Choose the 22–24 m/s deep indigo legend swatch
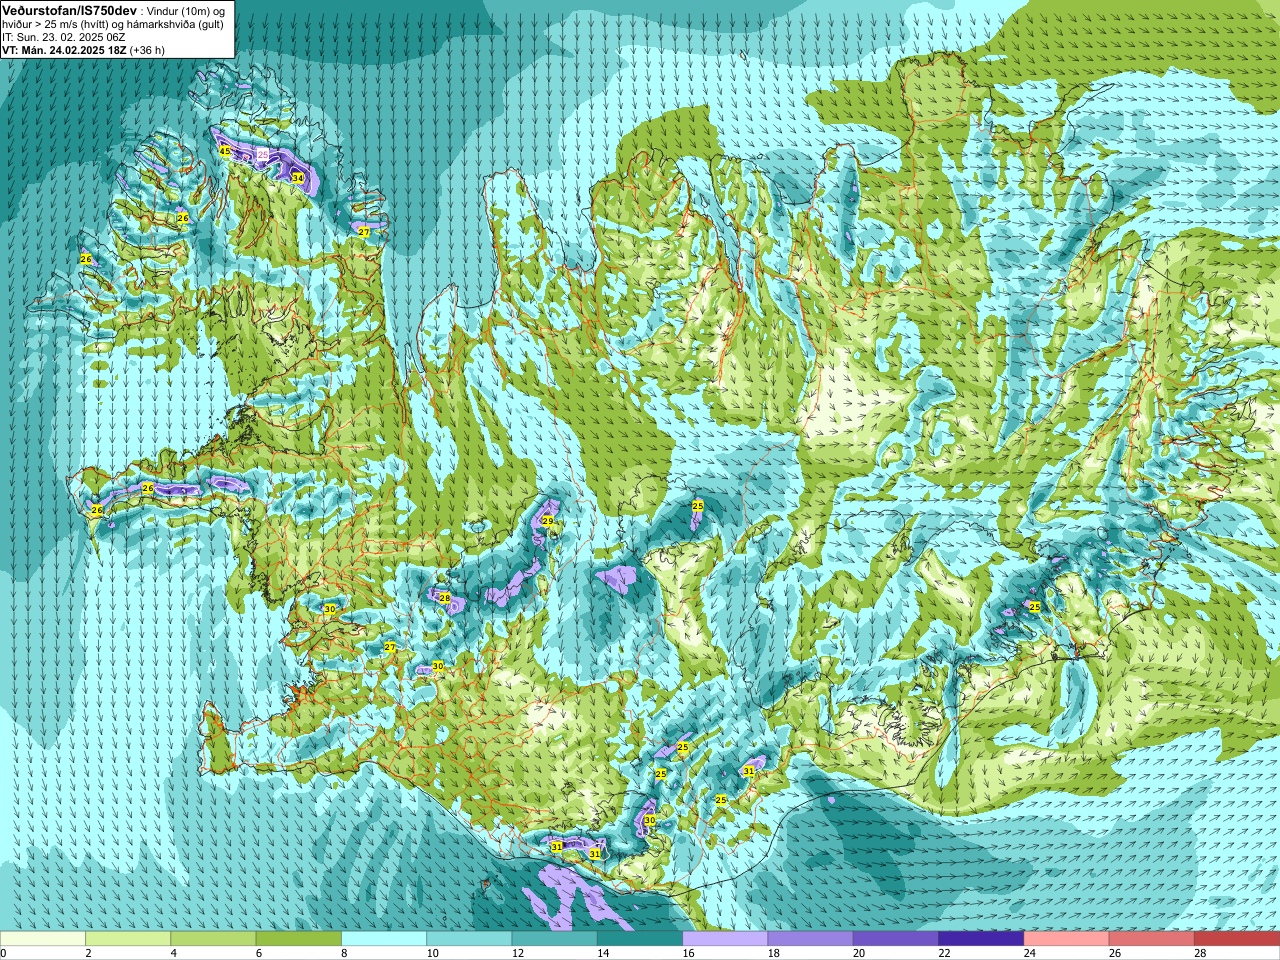This screenshot has height=960, width=1280. coord(981,939)
